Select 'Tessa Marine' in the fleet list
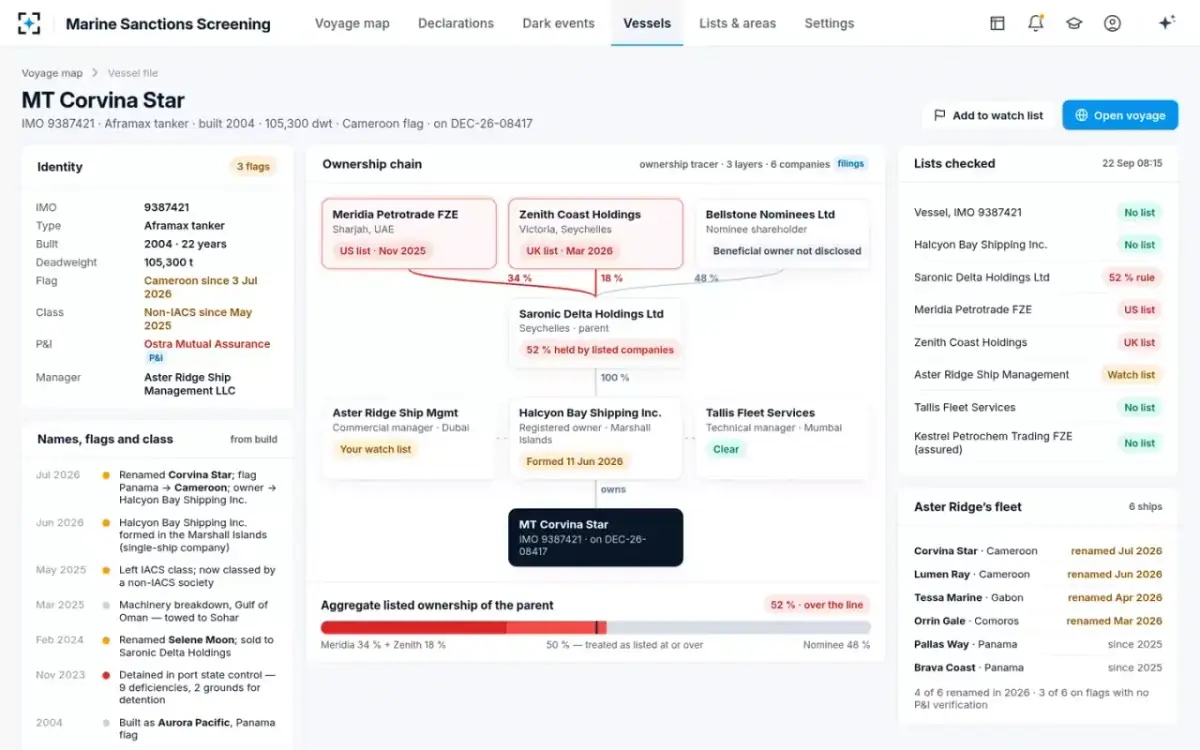This screenshot has height=750, width=1200. point(1038,598)
